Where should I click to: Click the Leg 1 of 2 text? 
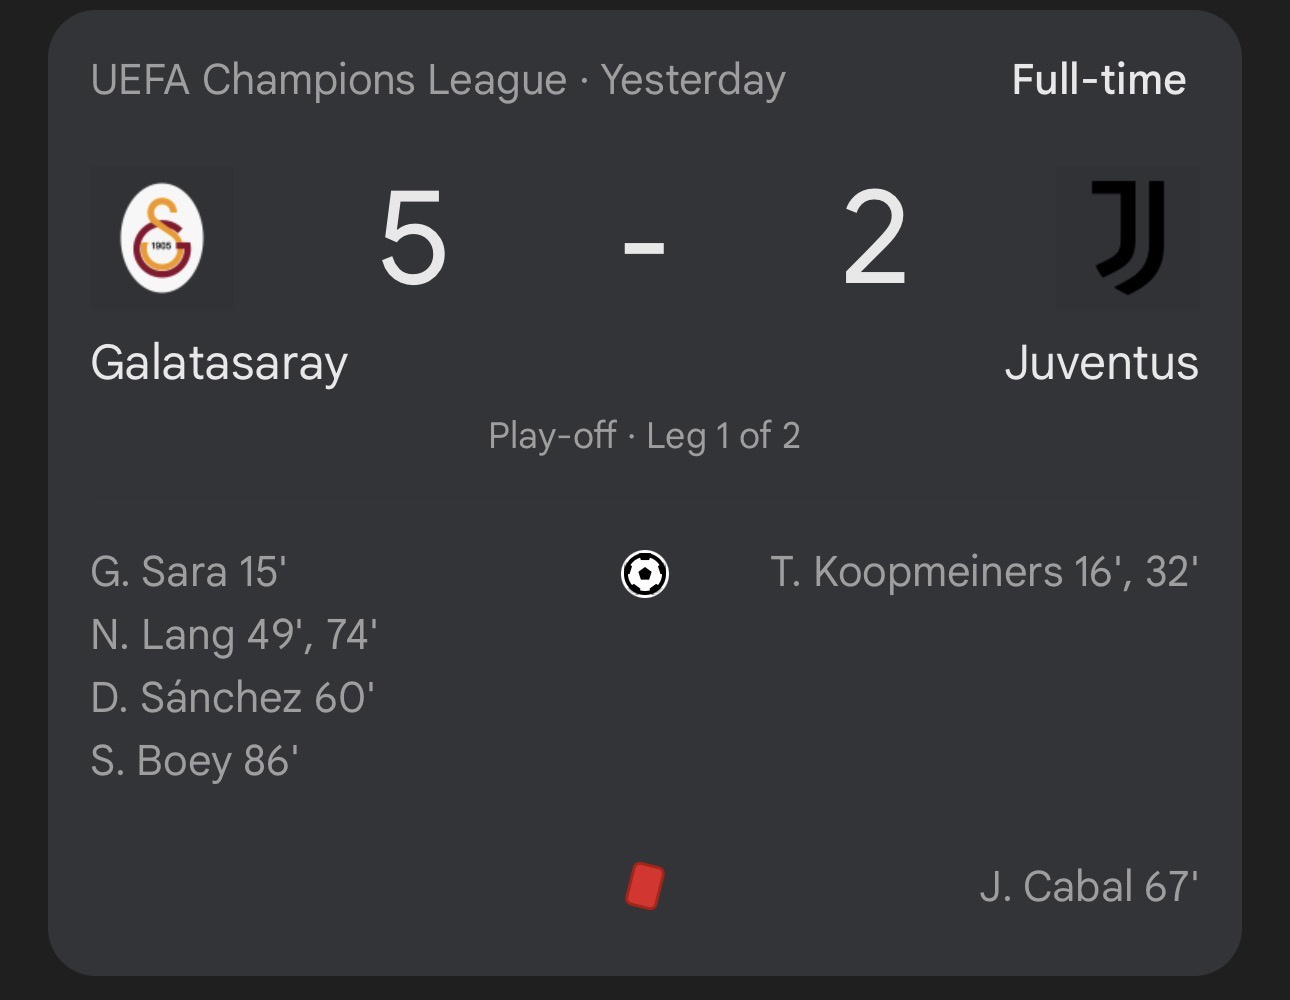click(723, 436)
